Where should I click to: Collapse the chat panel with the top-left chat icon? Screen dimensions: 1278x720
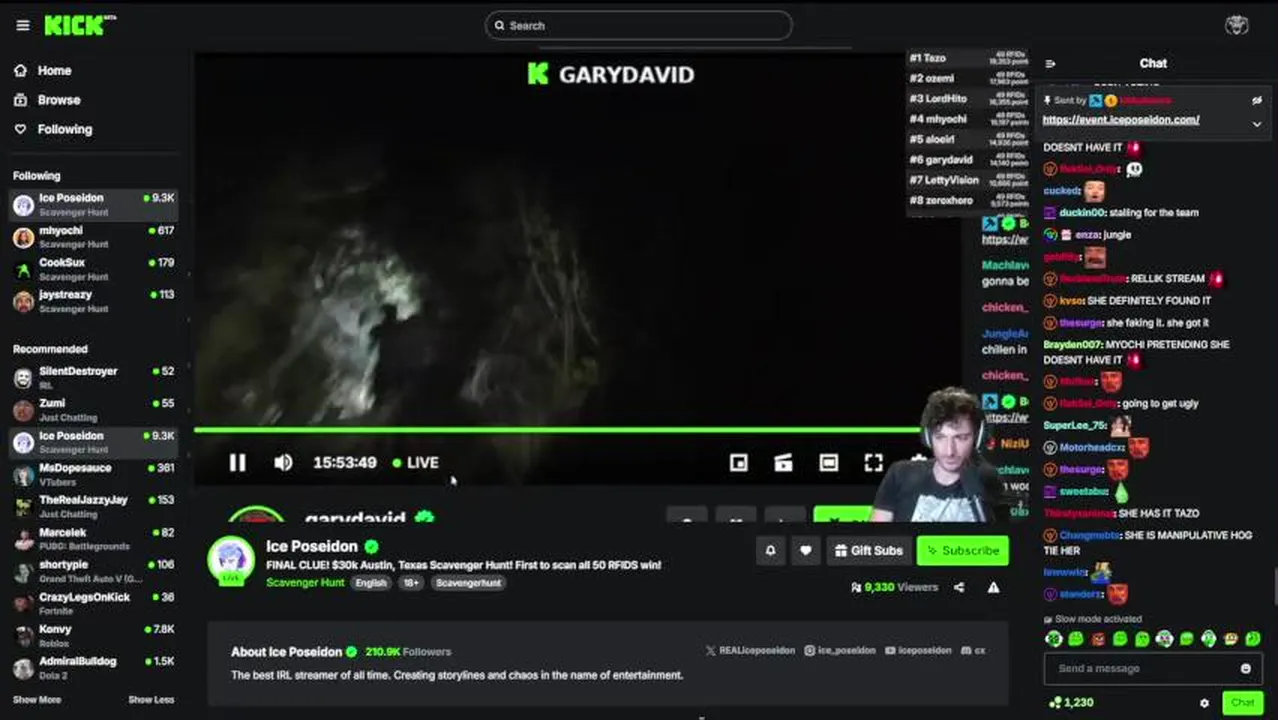click(x=1050, y=63)
